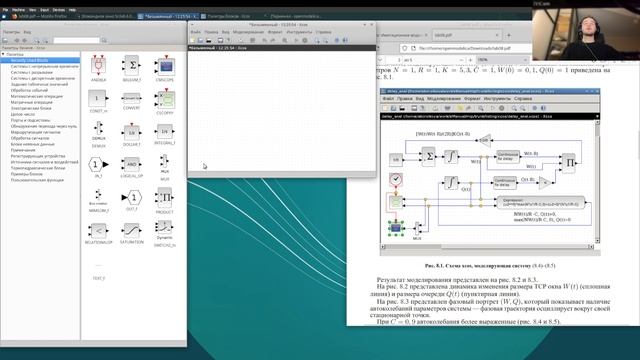
Task: Select Системы с дискретным временем palette
Action: click(x=43, y=78)
